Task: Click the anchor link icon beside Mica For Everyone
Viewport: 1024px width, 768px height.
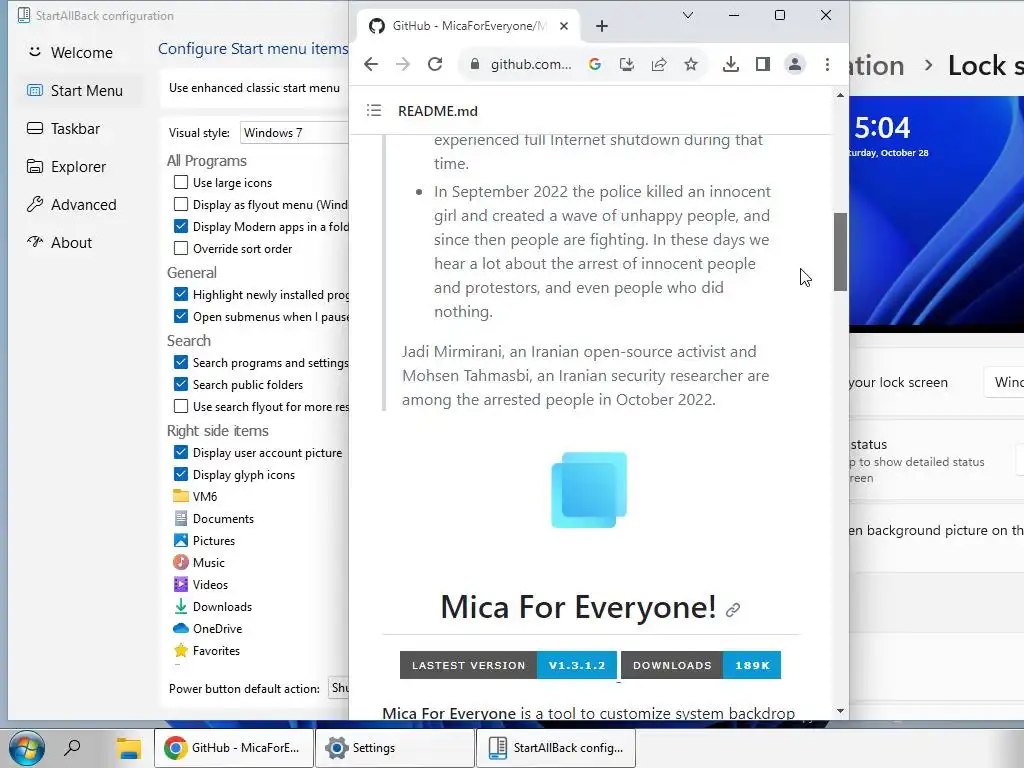Action: click(x=733, y=609)
